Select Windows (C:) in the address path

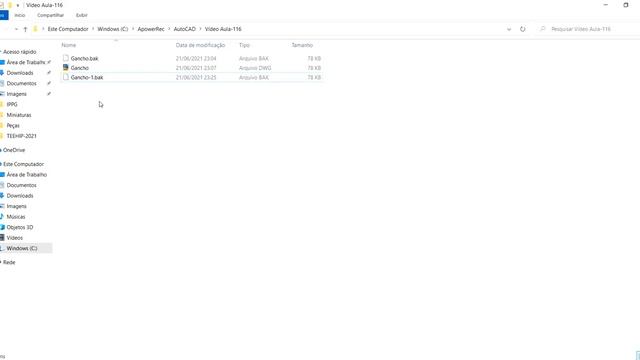[x=113, y=29]
